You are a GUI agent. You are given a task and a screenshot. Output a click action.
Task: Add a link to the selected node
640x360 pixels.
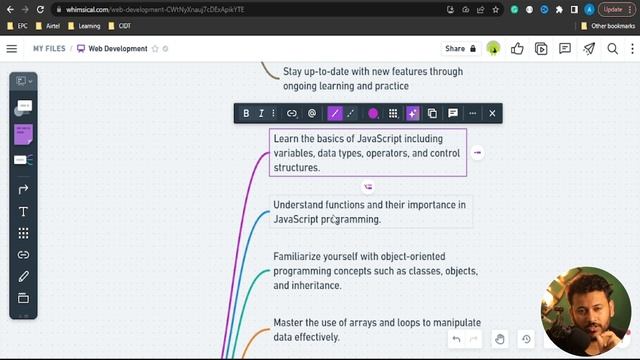291,113
